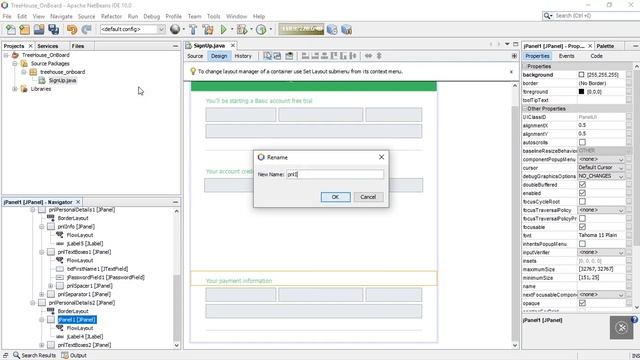This screenshot has width=640, height=360.
Task: Toggle the doubleBuffered checkbox
Action: [x=582, y=184]
